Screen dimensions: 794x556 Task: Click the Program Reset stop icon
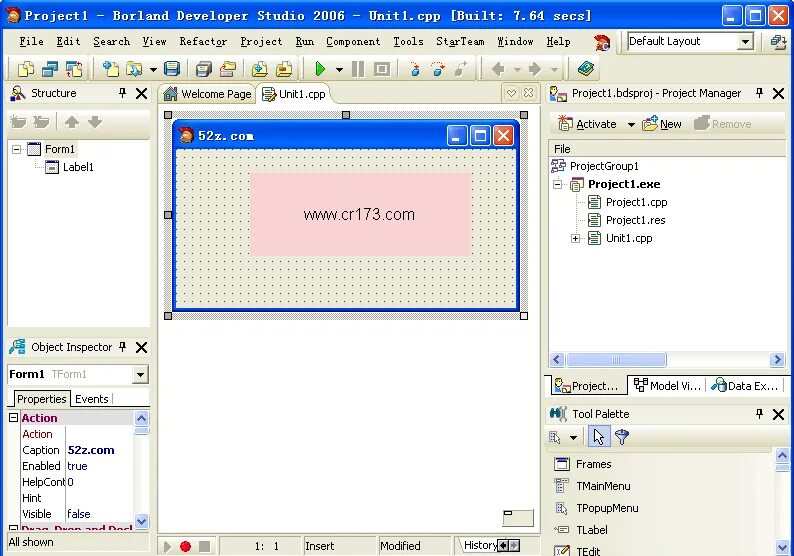[x=382, y=68]
